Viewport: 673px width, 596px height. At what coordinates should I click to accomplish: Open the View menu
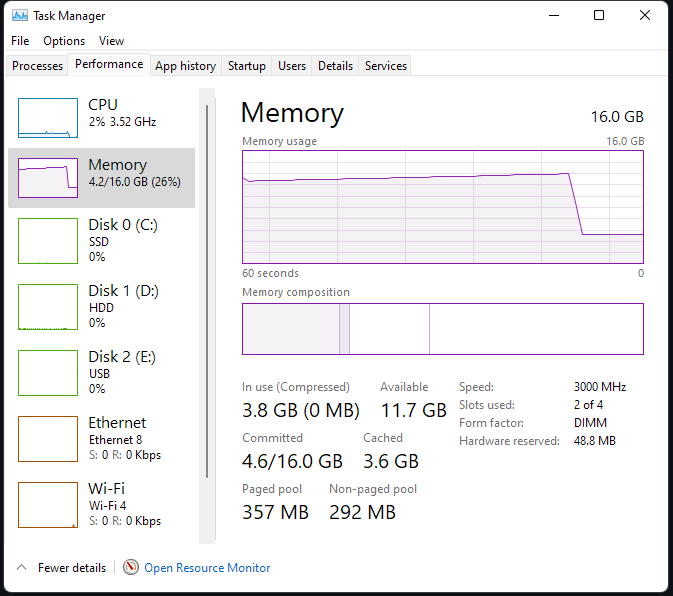click(111, 41)
